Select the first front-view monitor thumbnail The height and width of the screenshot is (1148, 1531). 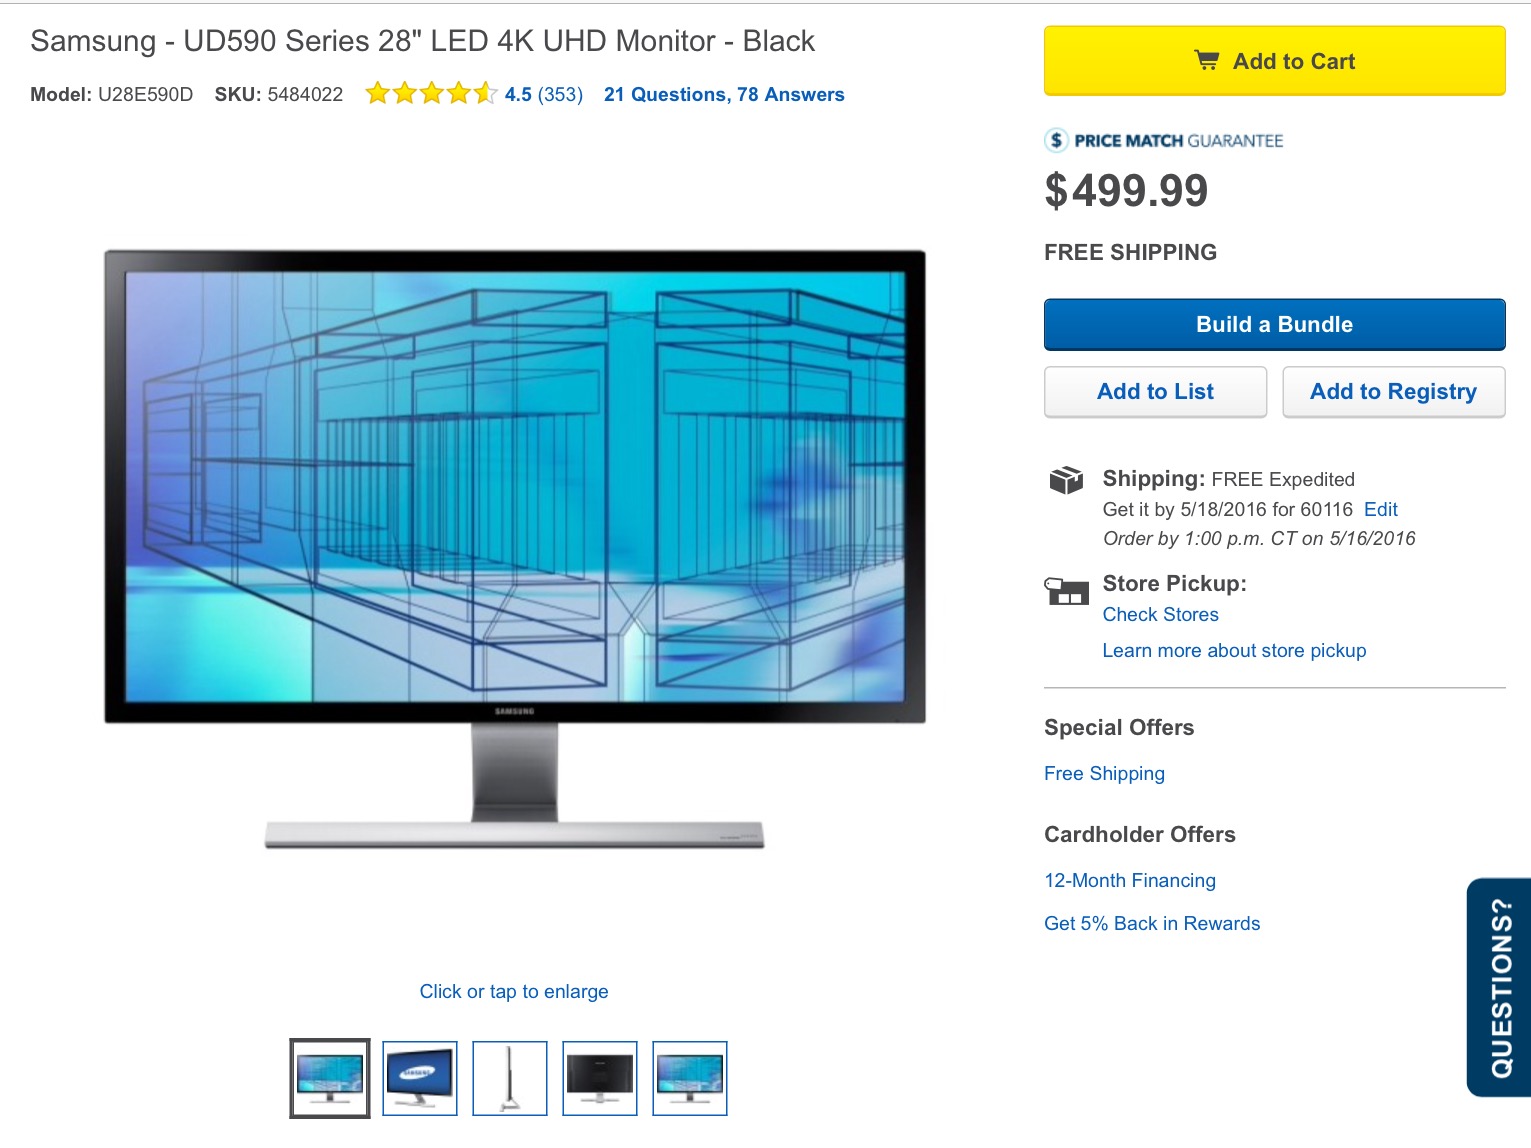[330, 1078]
